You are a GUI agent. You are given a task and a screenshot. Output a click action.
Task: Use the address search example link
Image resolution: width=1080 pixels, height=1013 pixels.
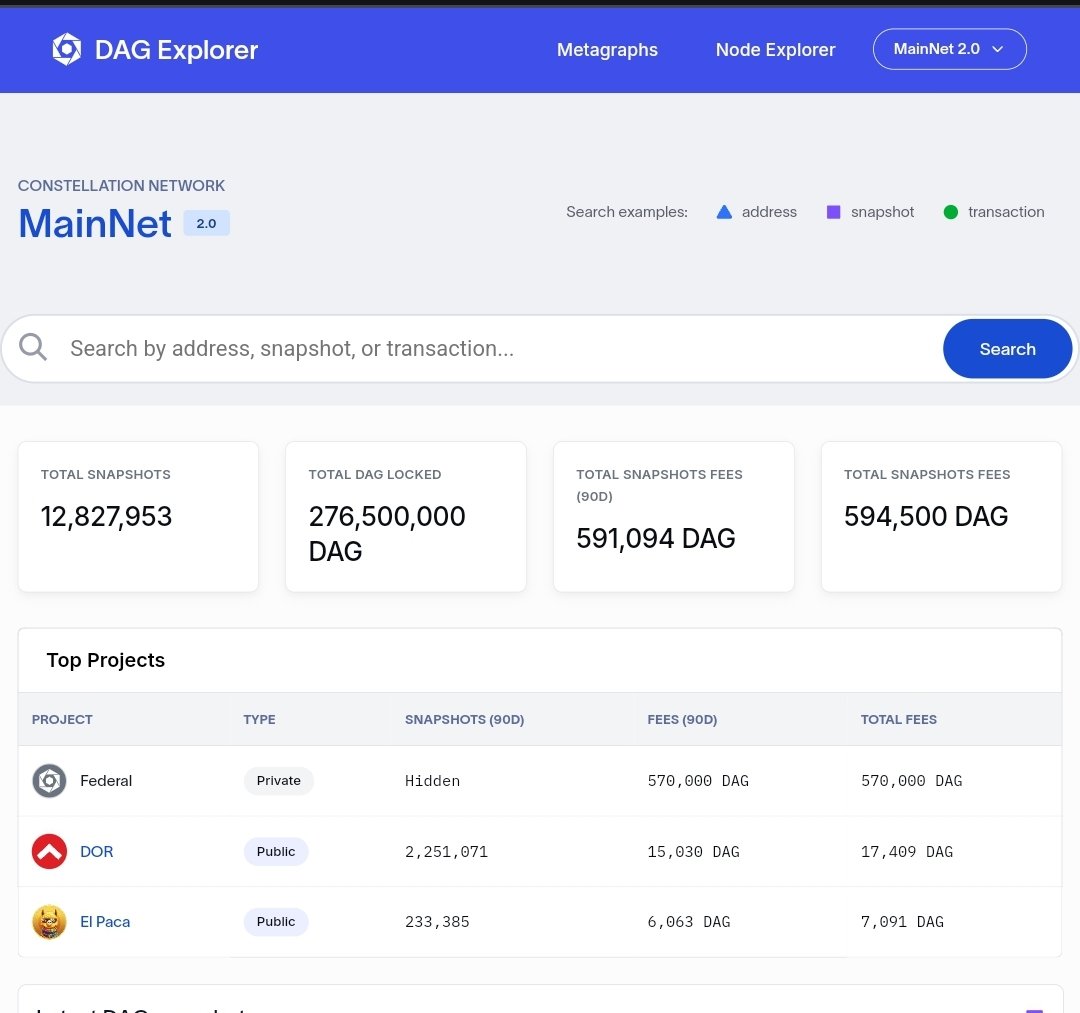point(769,212)
